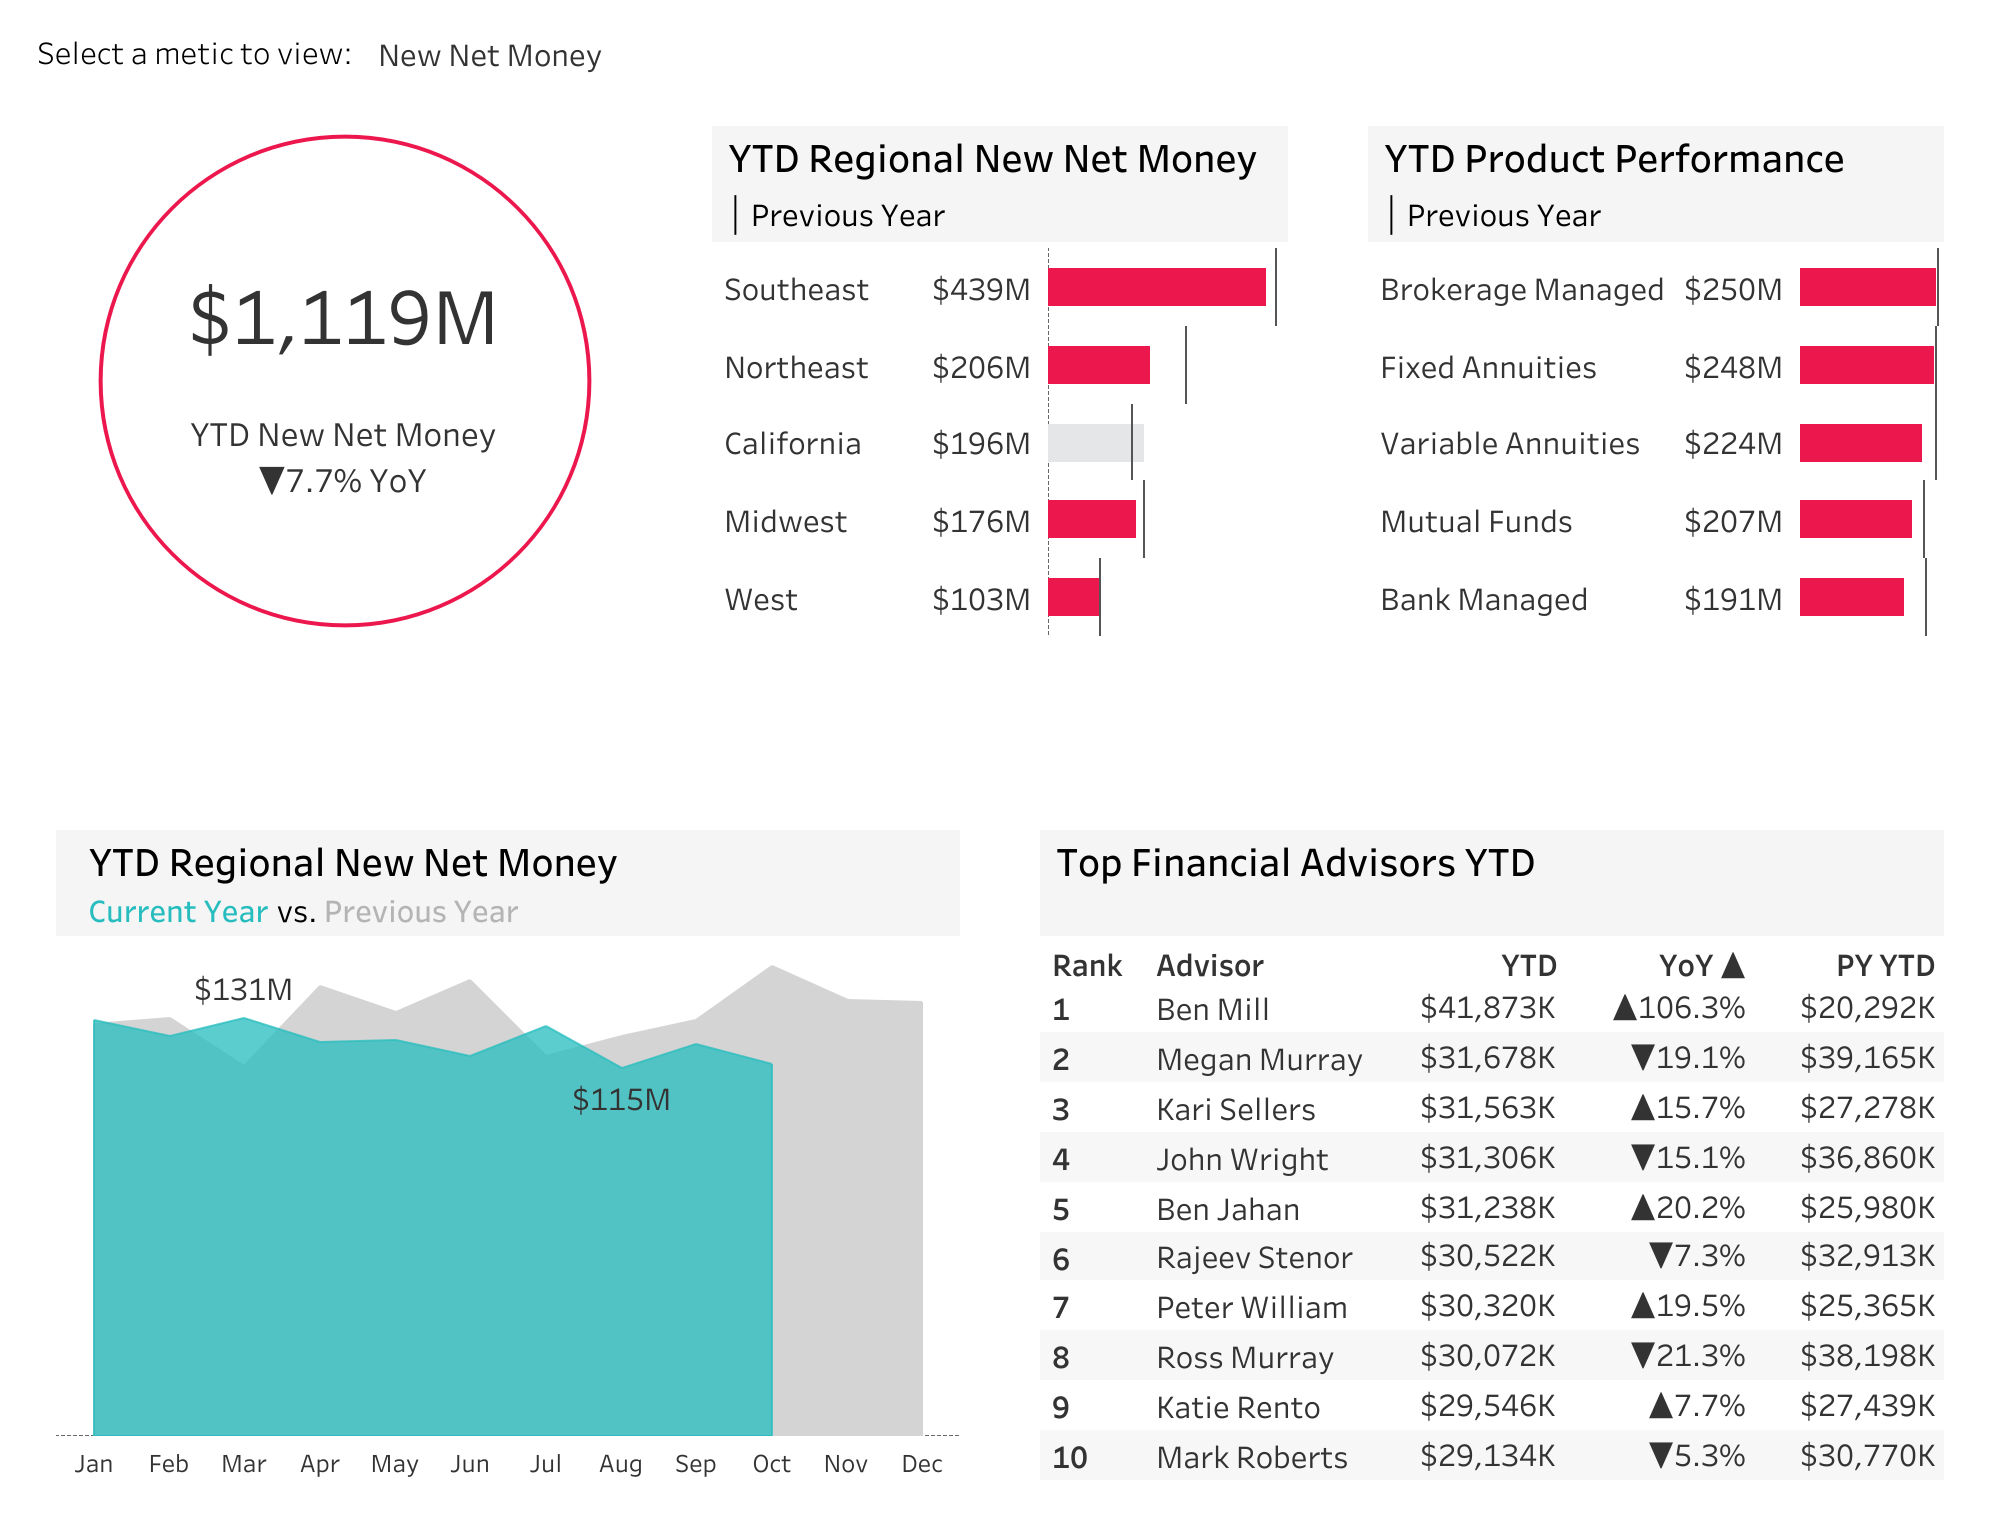2000x1536 pixels.
Task: Select the grey California region bar
Action: 1096,443
